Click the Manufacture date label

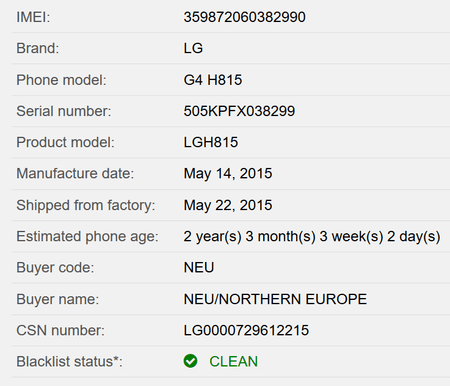tap(75, 174)
